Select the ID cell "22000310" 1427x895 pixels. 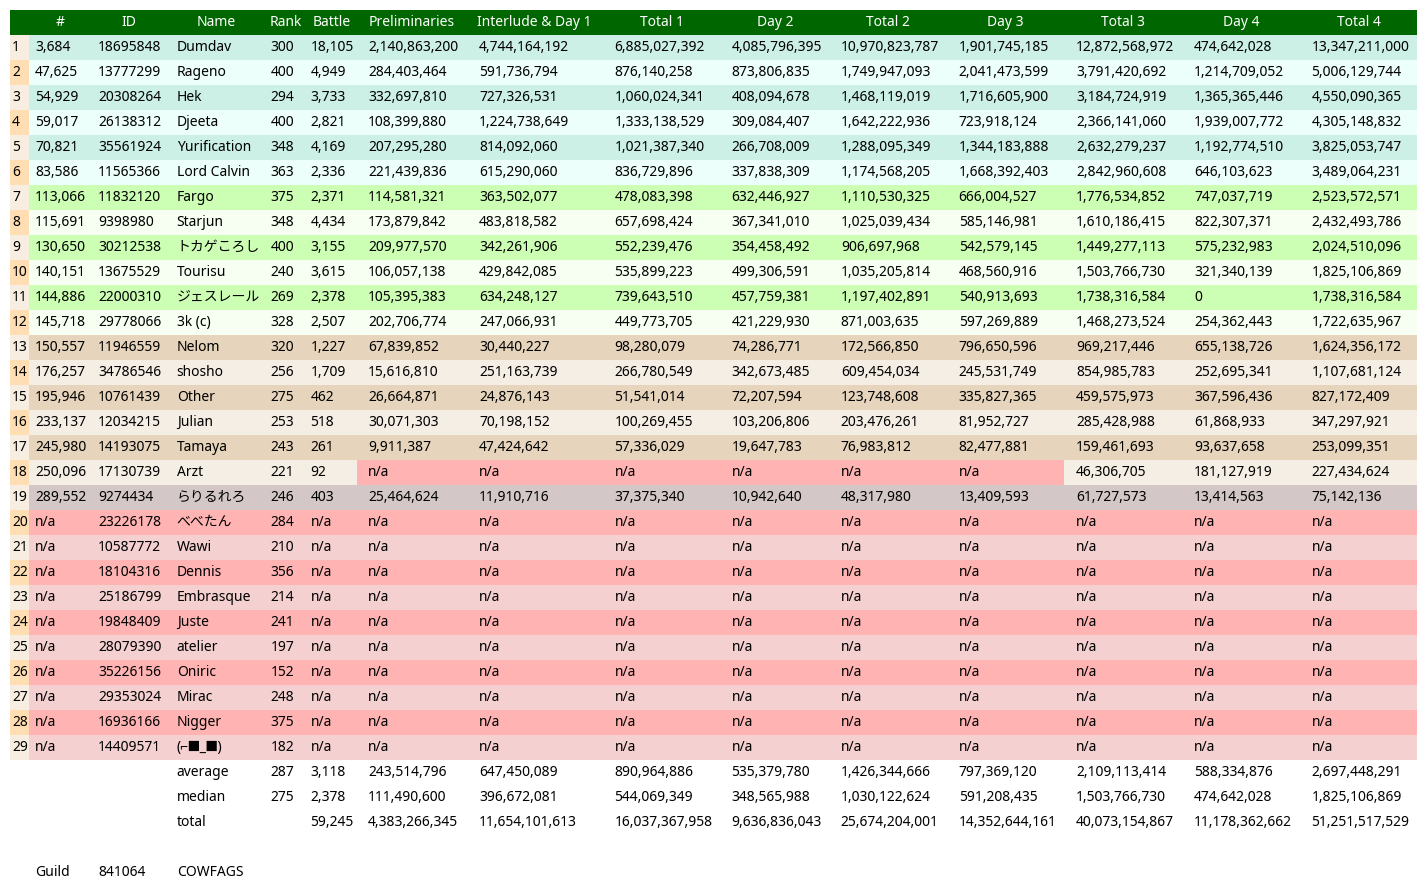129,296
